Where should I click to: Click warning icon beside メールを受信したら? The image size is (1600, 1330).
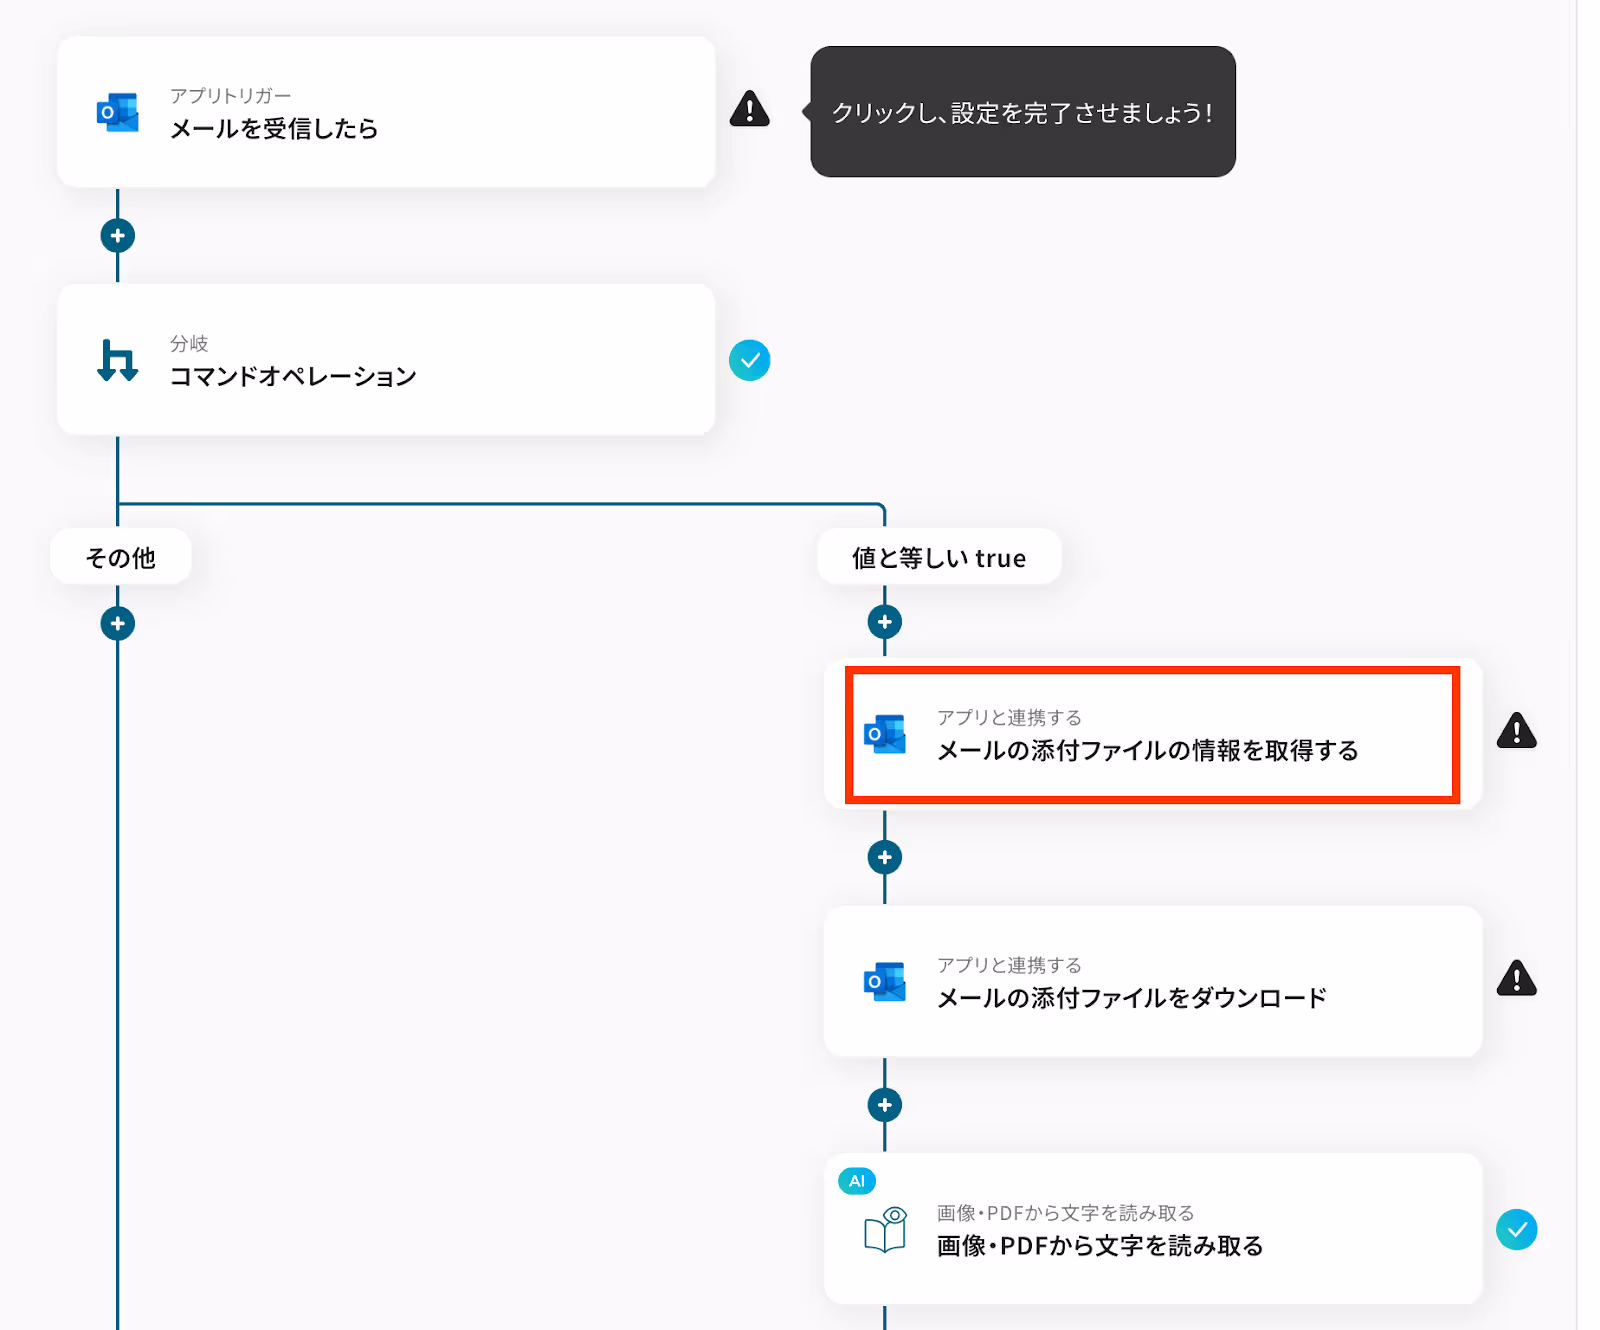(x=749, y=109)
